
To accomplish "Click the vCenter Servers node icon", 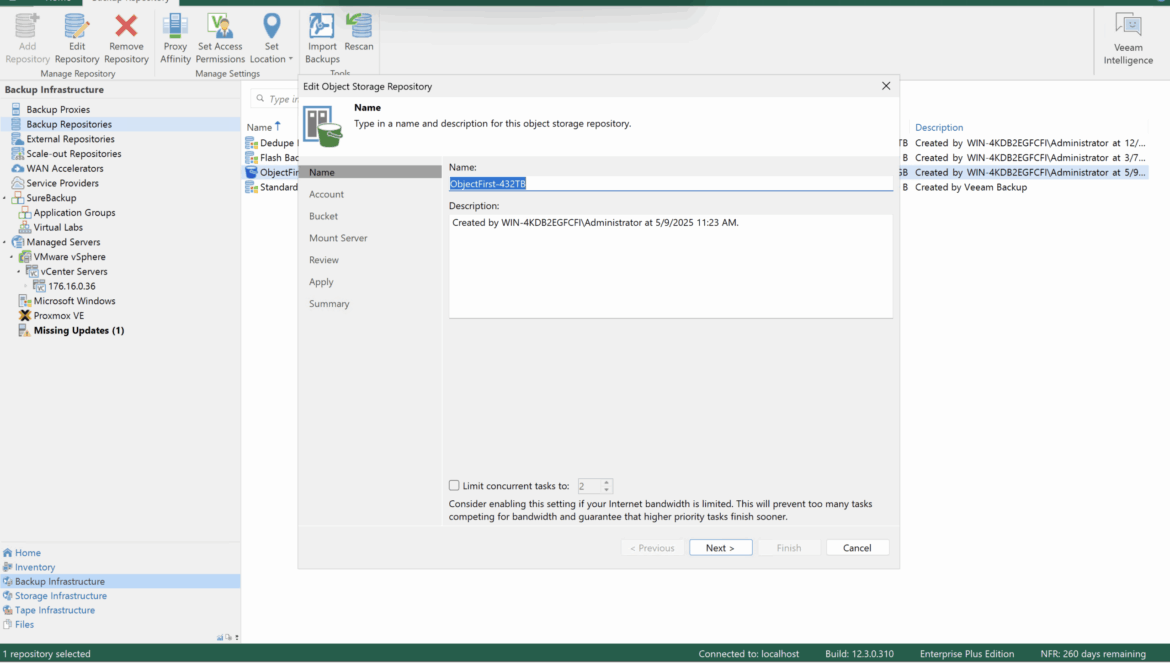I will (x=32, y=271).
